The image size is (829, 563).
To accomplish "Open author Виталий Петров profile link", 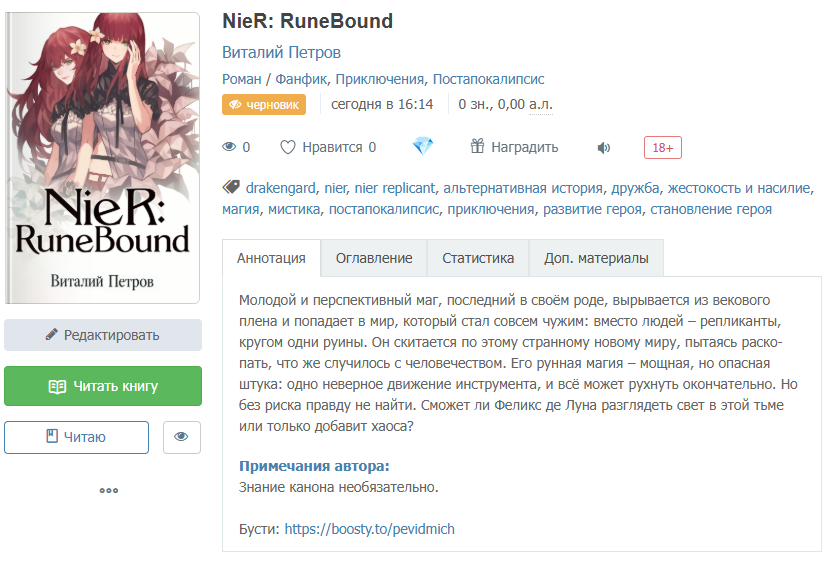I will [281, 52].
